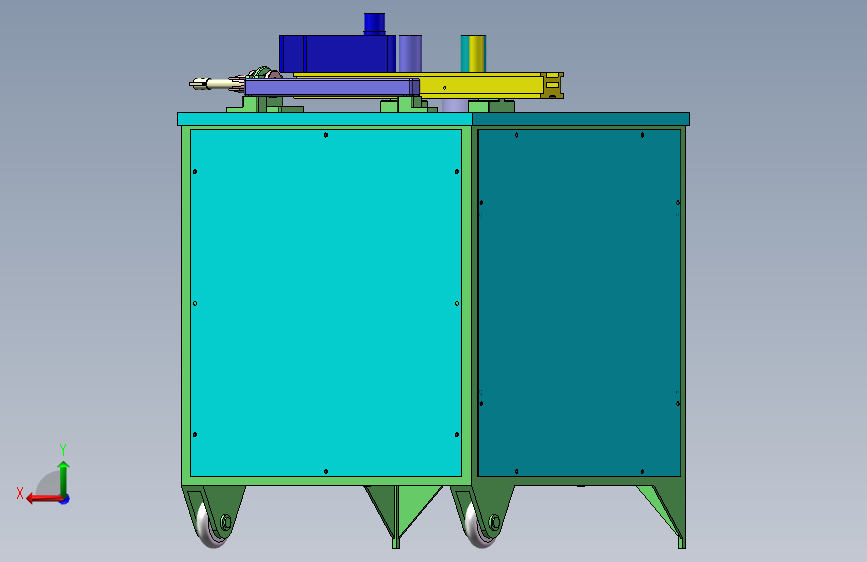The width and height of the screenshot is (867, 562).
Task: Select the dark teal right cabinet panel
Action: click(x=579, y=303)
